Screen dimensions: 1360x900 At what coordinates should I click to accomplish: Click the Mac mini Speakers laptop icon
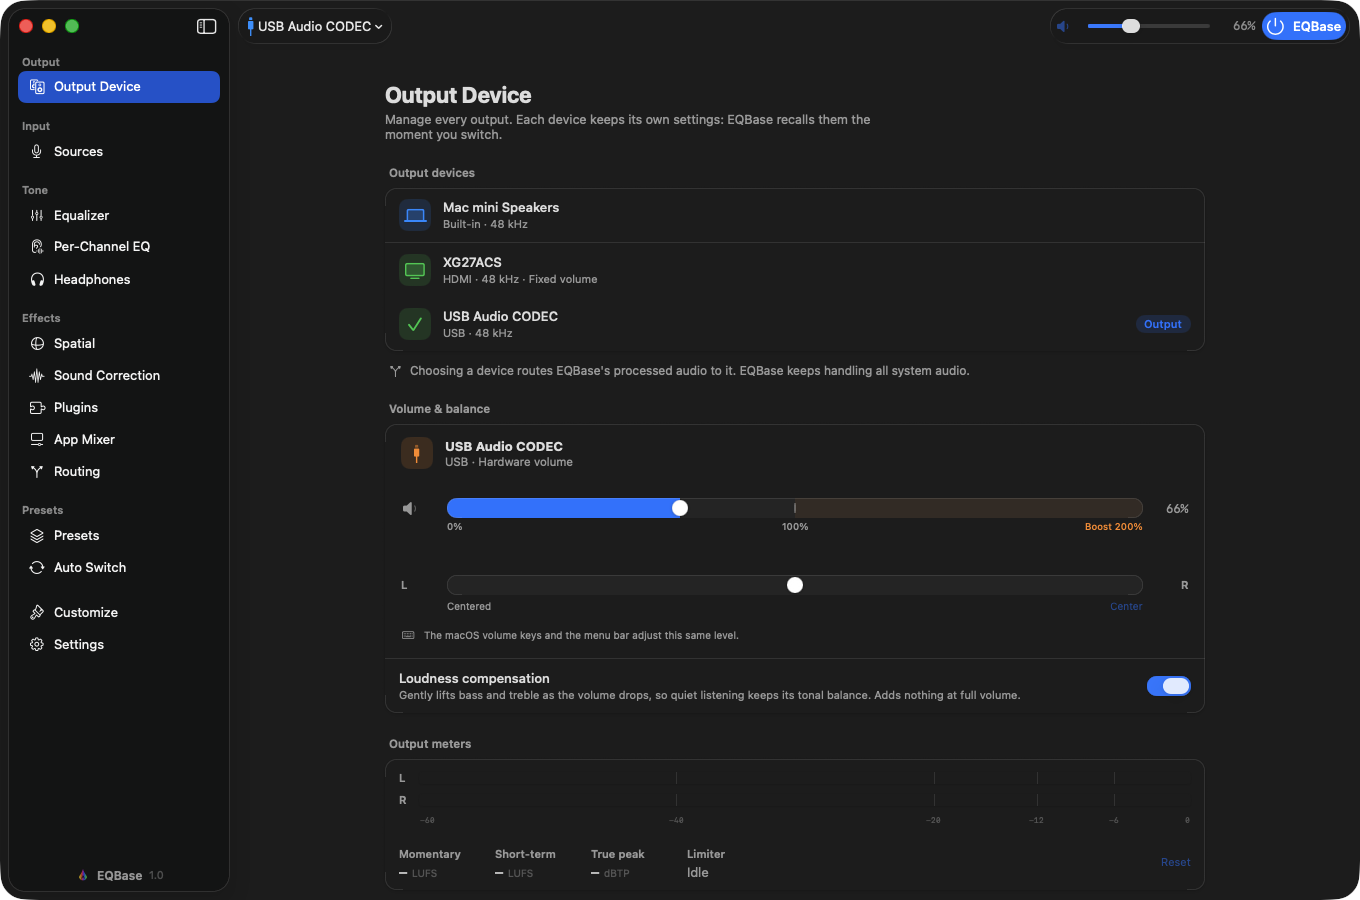(415, 215)
